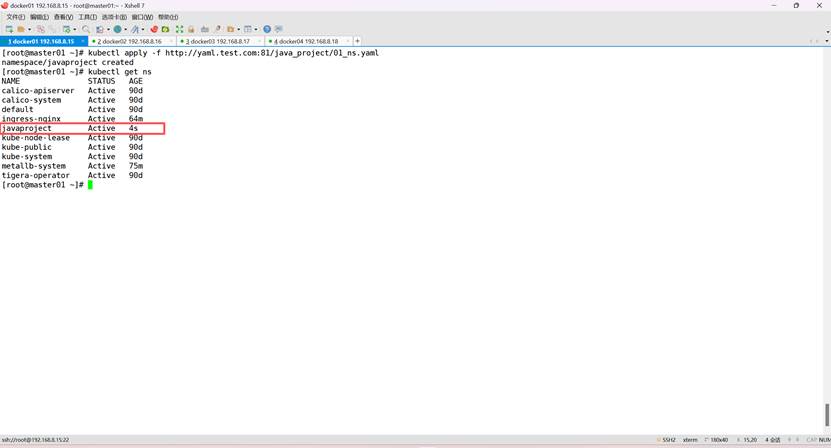
Task: Create a new session with the toolbar icon
Action: [9, 29]
